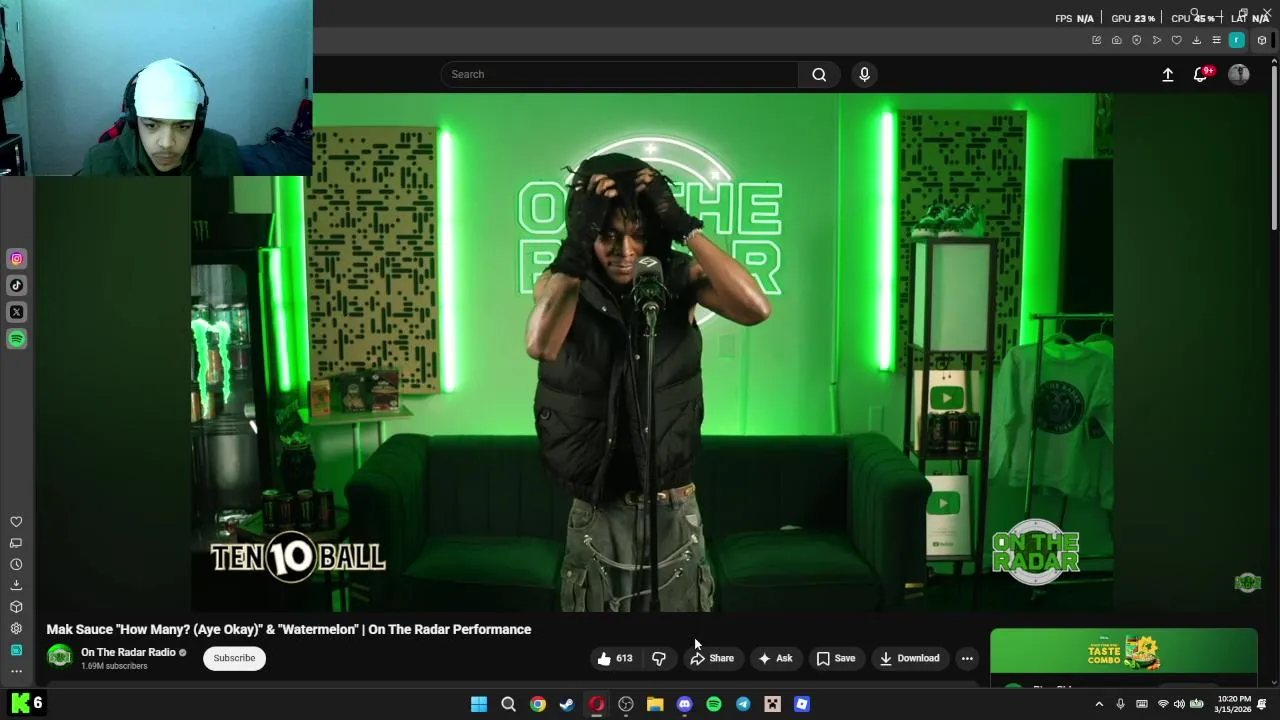
Task: Open Instagram in the Opera sidebar
Action: point(17,259)
